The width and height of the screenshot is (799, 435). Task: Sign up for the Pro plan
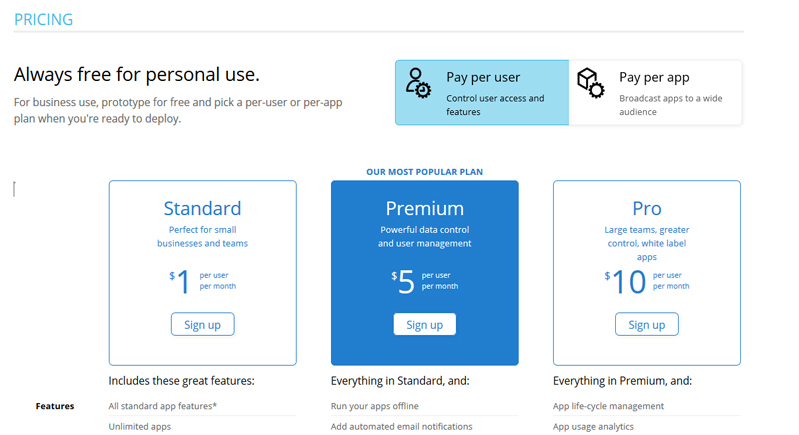click(x=646, y=325)
